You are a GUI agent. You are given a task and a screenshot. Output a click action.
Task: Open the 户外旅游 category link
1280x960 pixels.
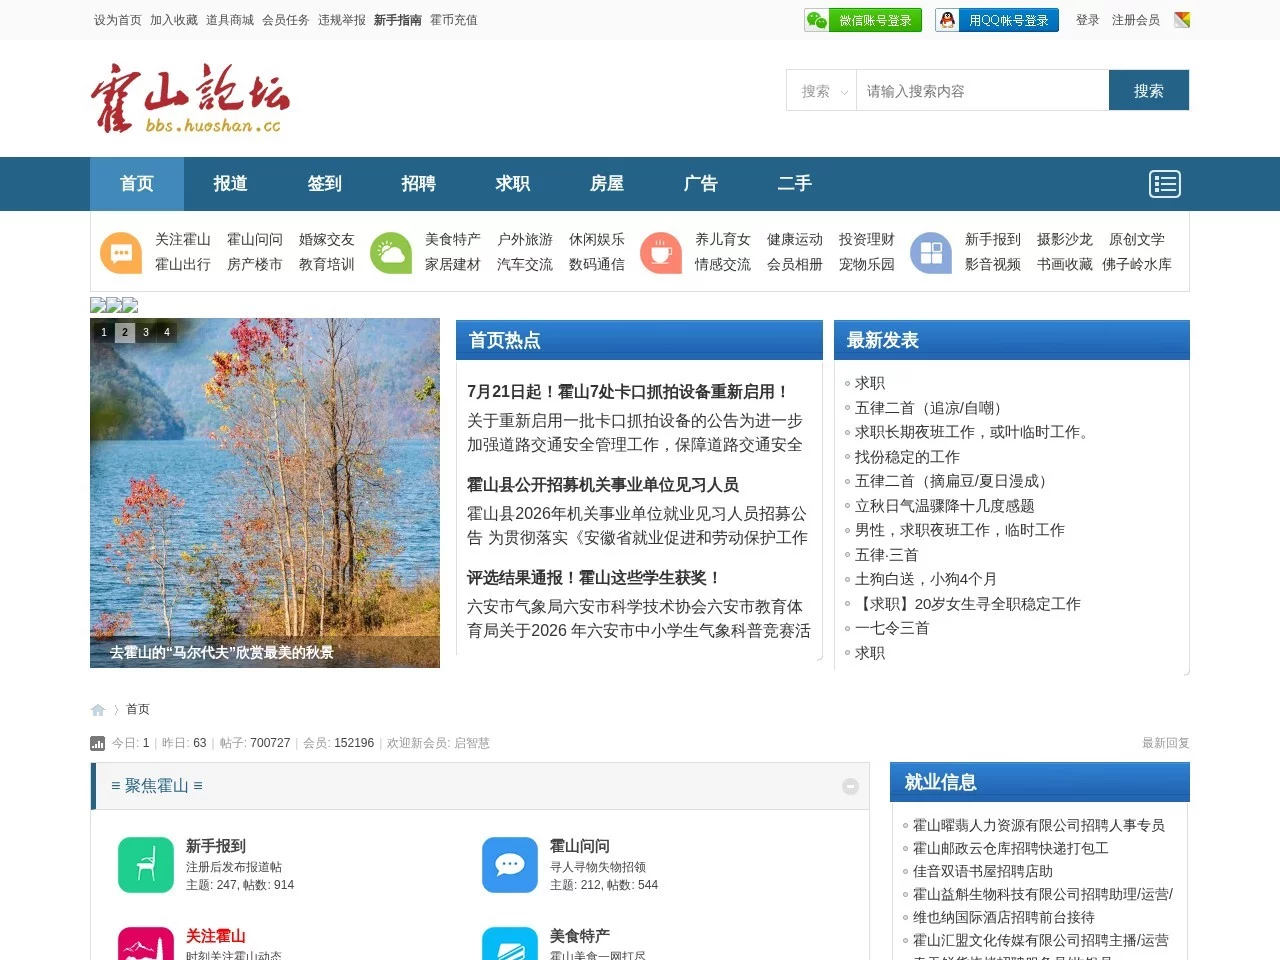pos(525,240)
